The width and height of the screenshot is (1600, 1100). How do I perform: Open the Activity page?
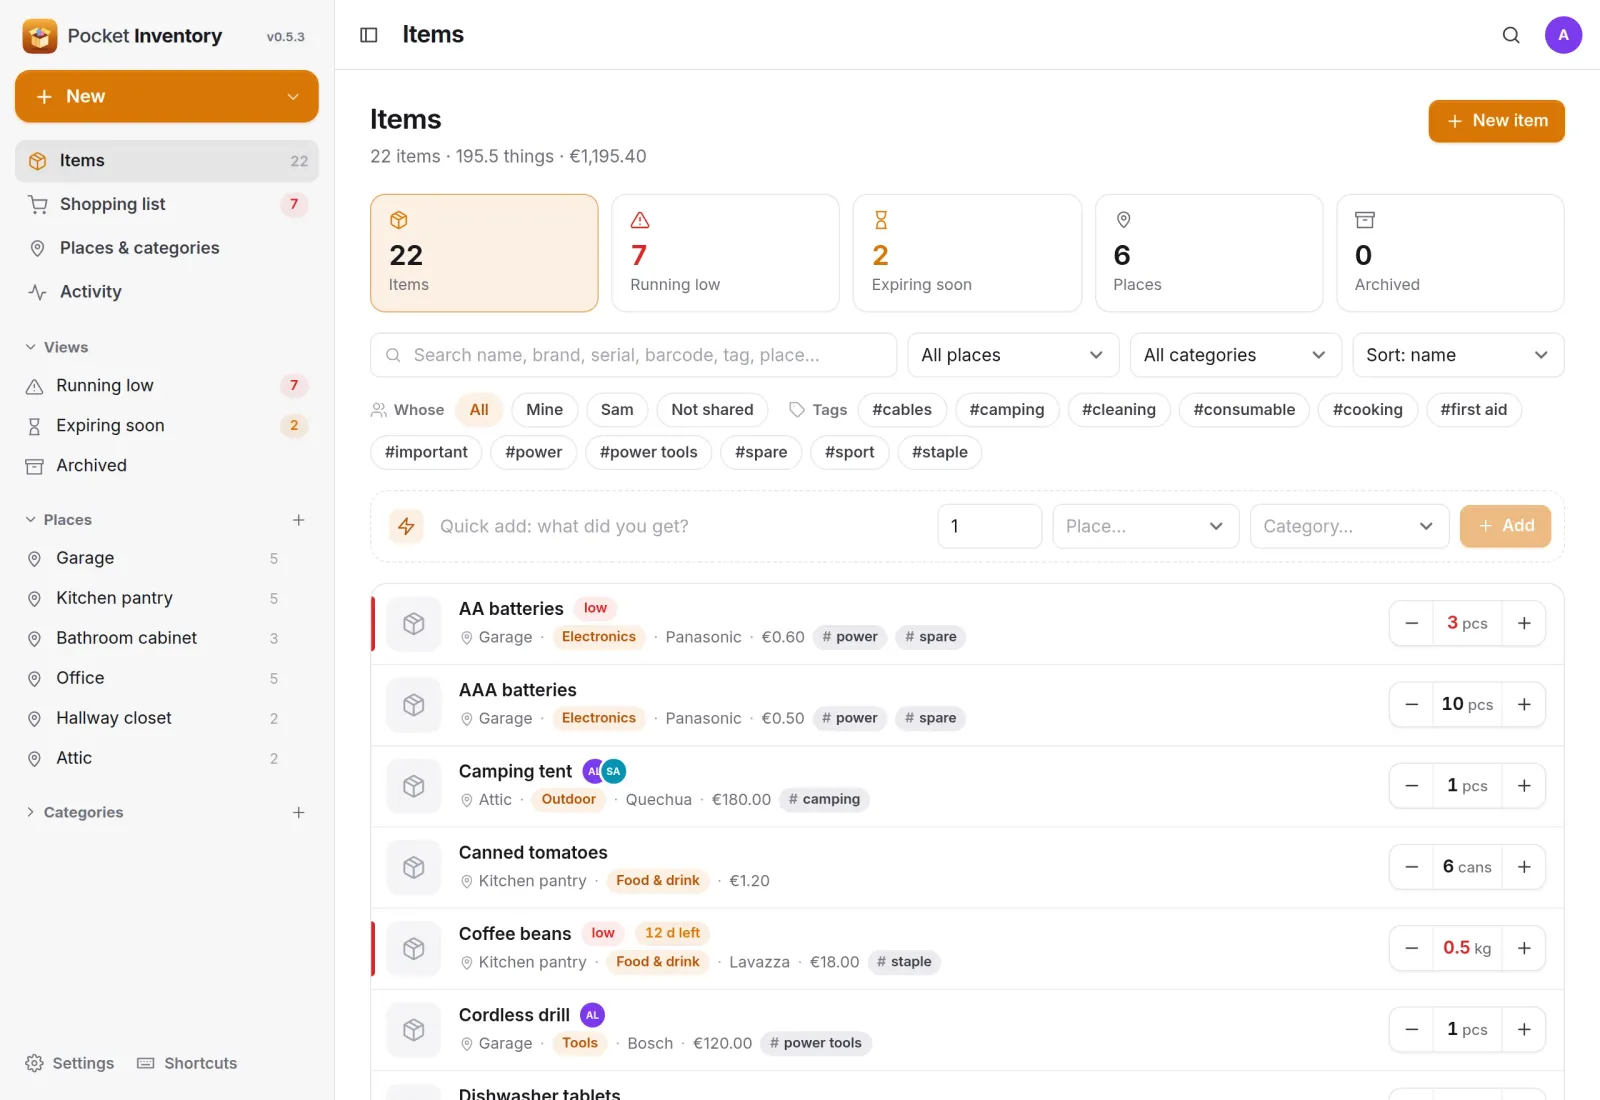coord(166,292)
